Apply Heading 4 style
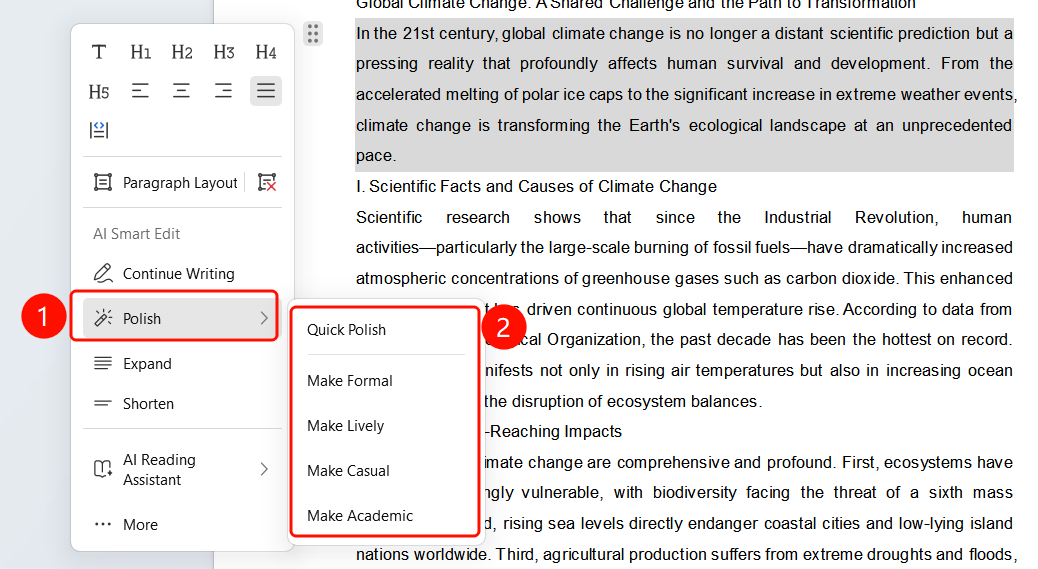 pos(265,52)
